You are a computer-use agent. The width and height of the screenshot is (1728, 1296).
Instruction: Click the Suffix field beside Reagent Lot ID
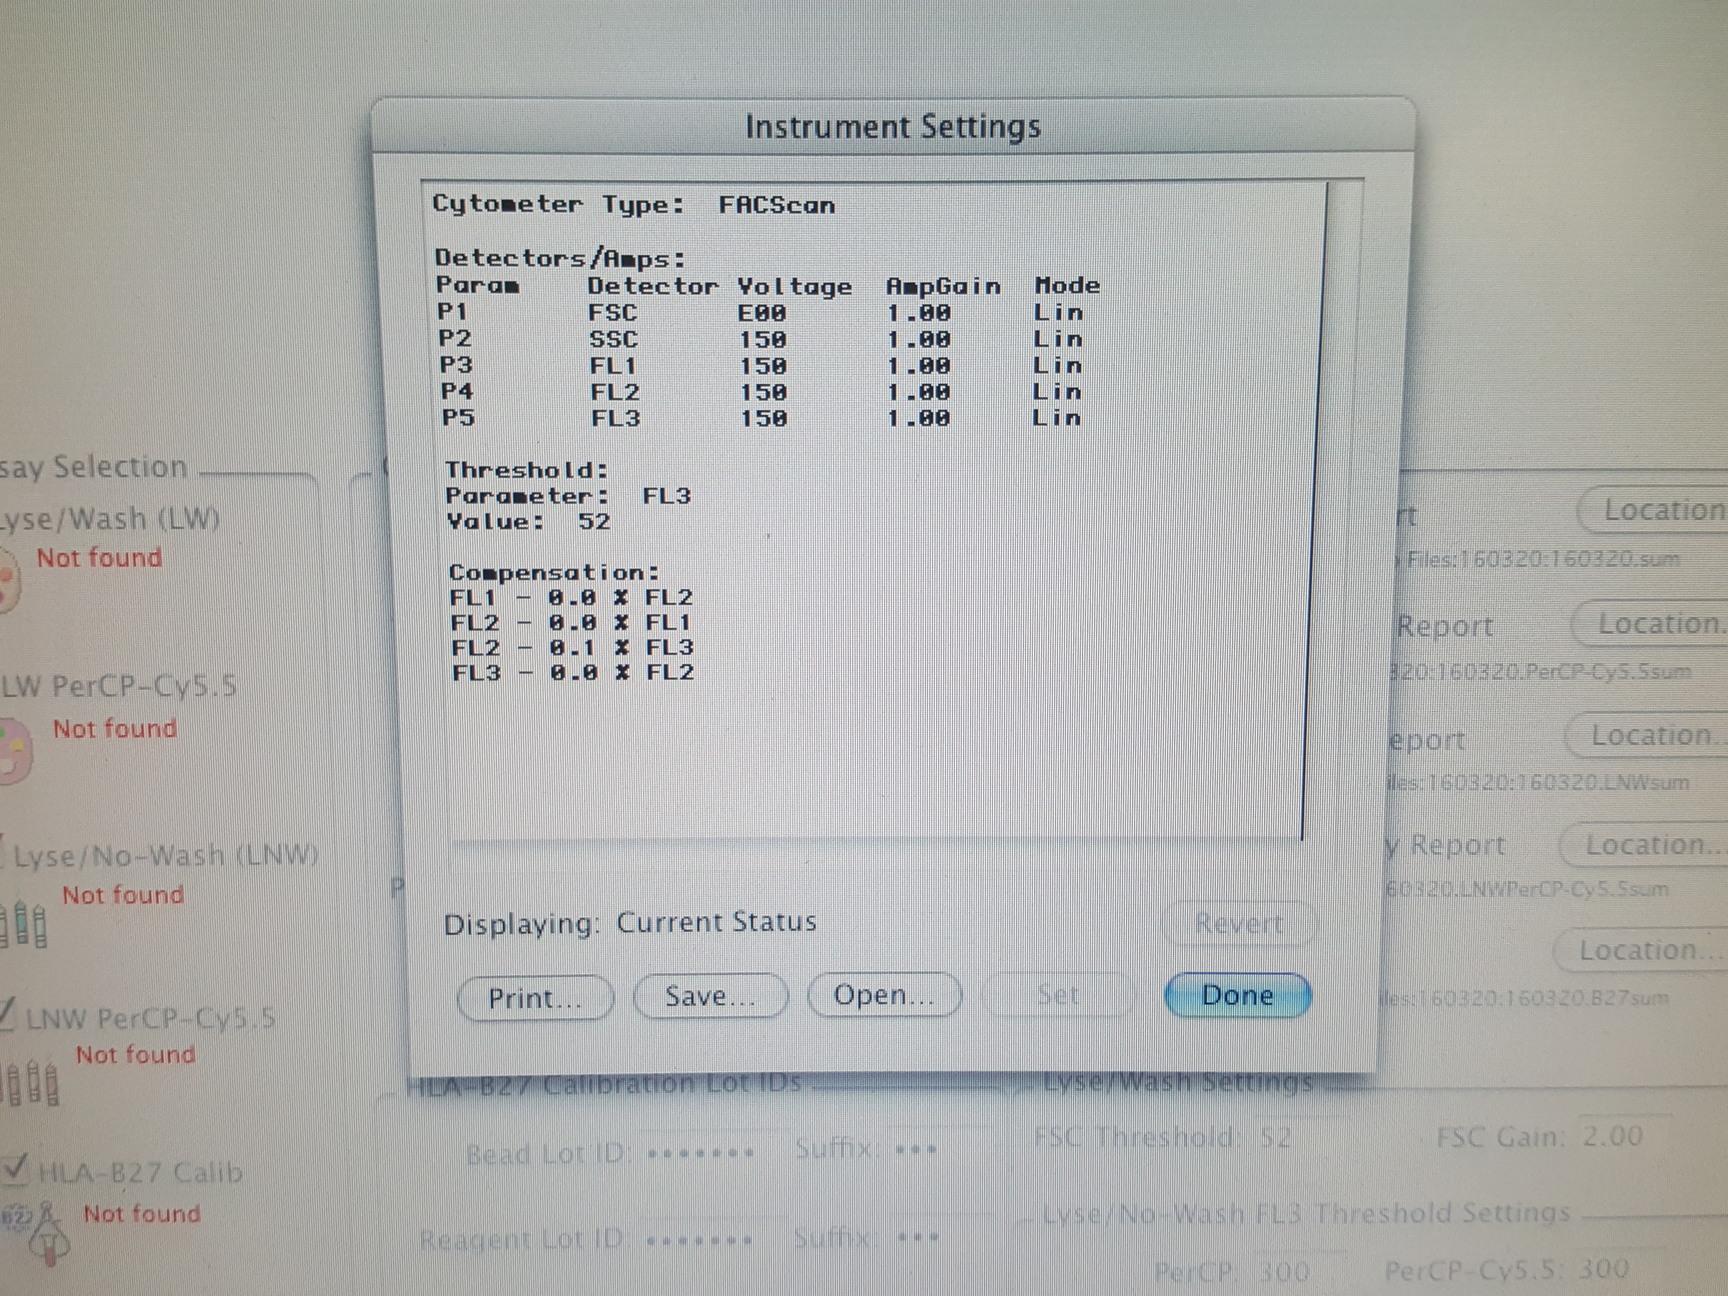pyautogui.click(x=916, y=1237)
